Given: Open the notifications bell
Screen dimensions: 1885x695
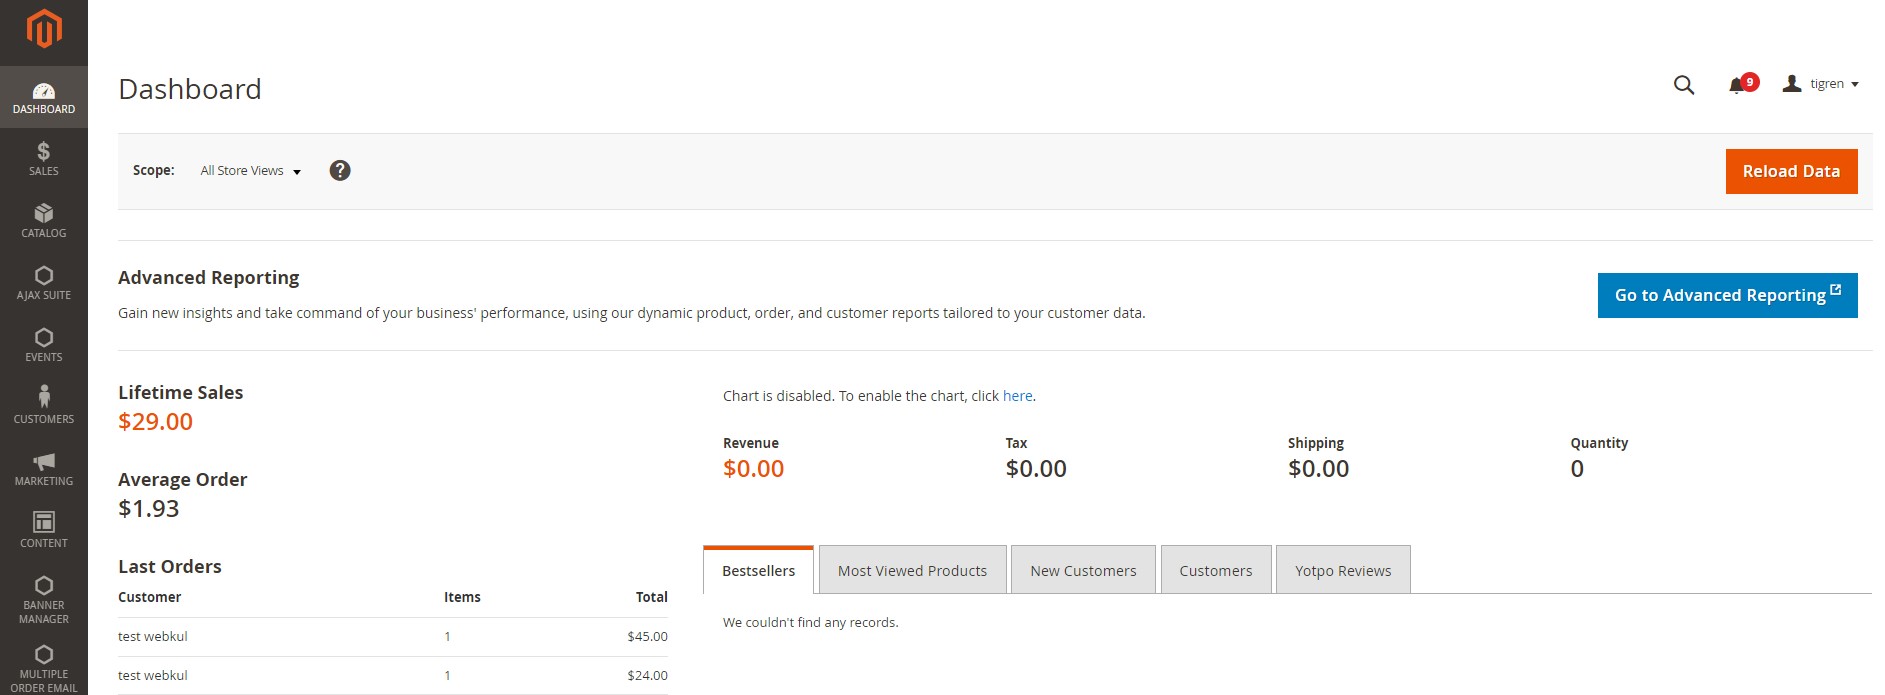Looking at the screenshot, I should [1738, 85].
